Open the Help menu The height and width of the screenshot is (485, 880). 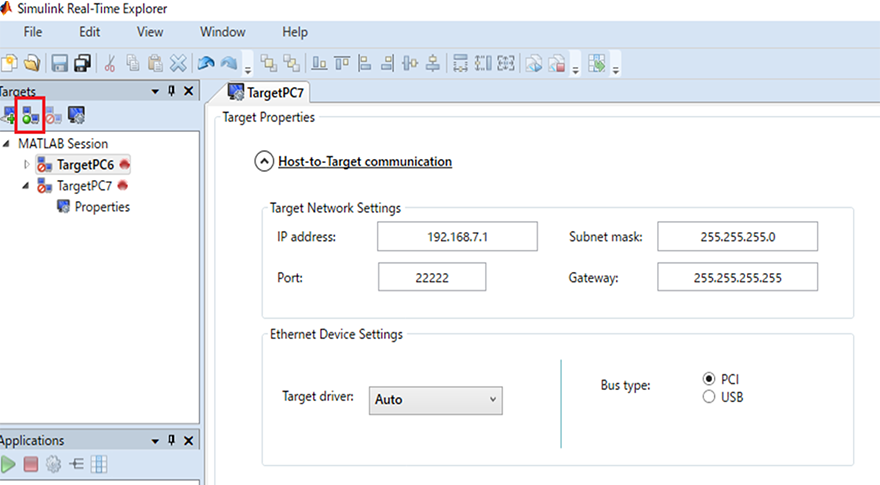(x=295, y=32)
